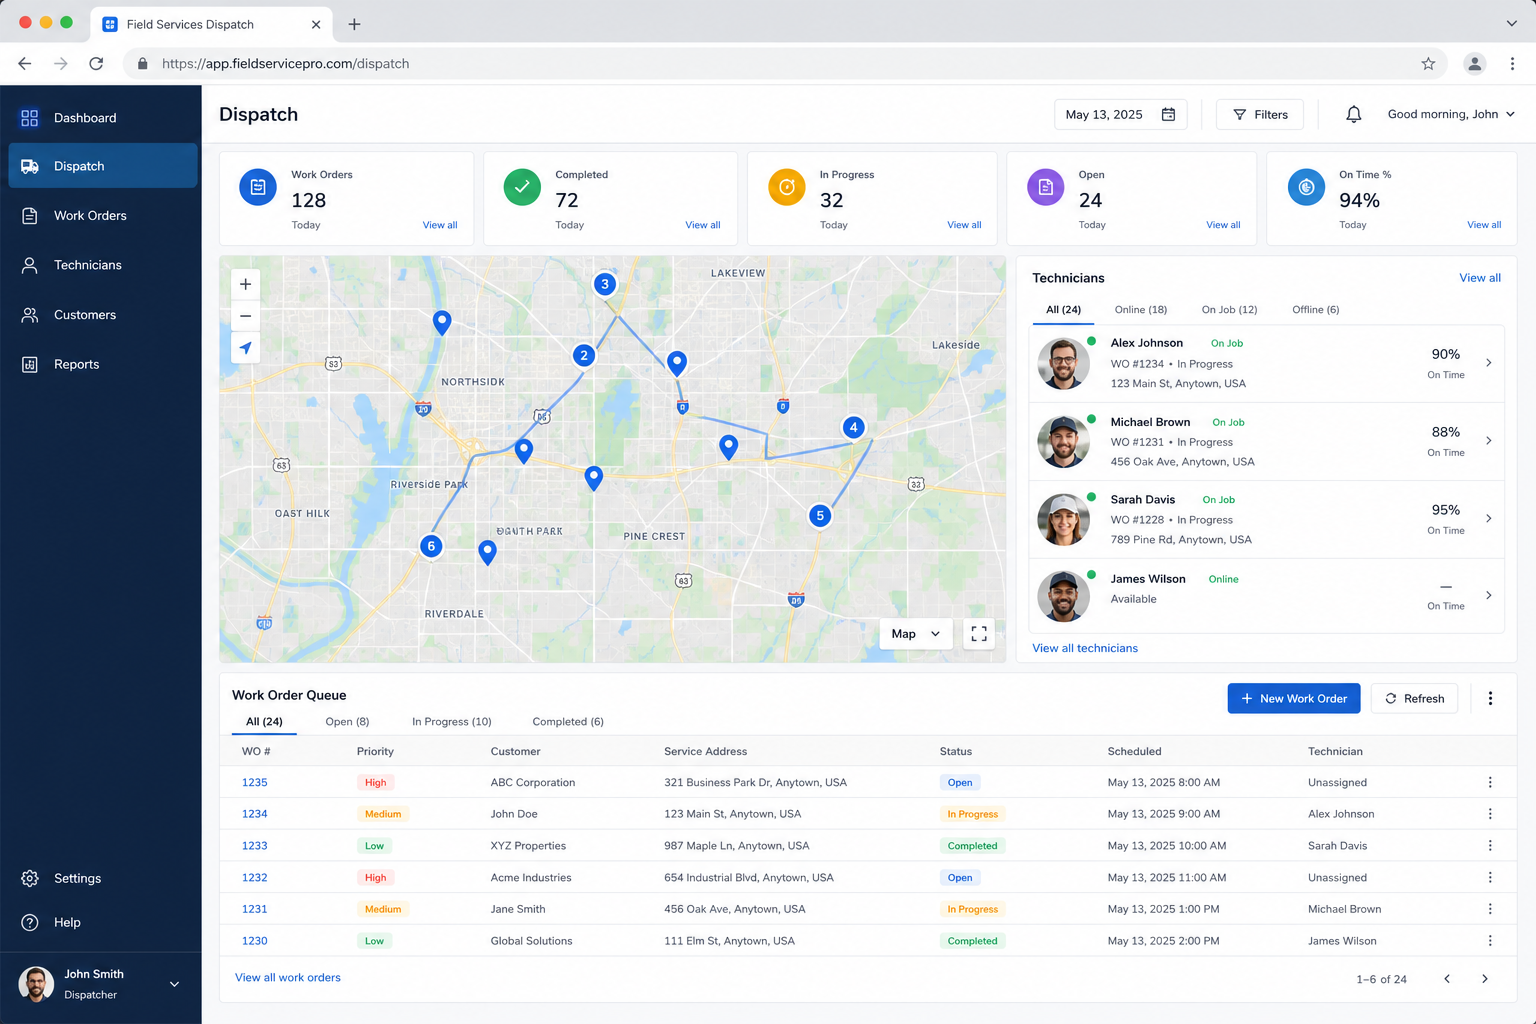Follow View all work orders link

(x=288, y=978)
